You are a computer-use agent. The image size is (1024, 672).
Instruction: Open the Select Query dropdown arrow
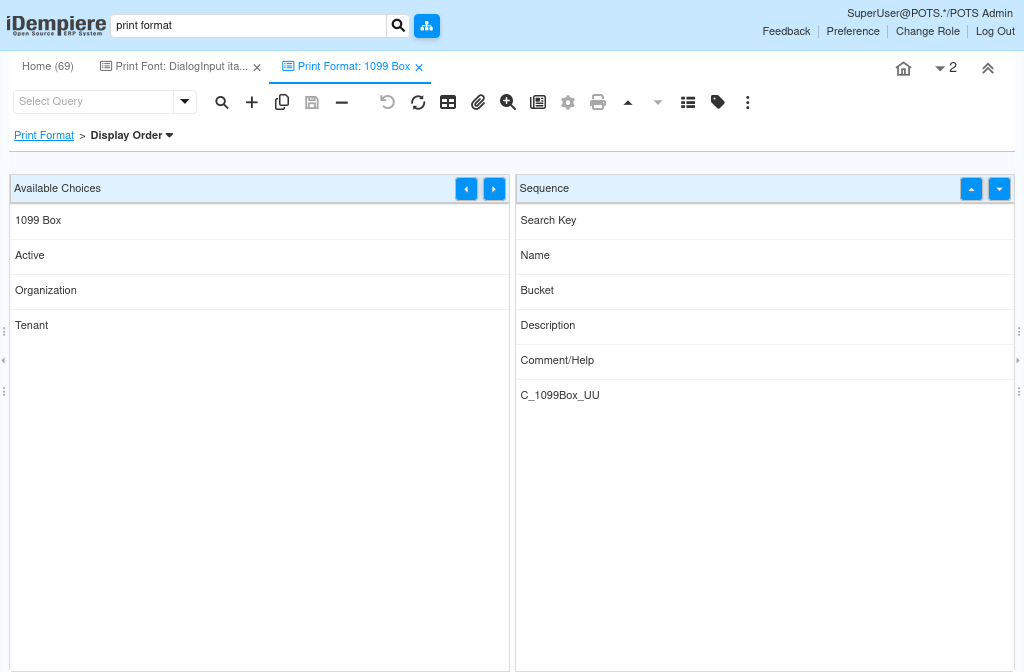point(185,102)
